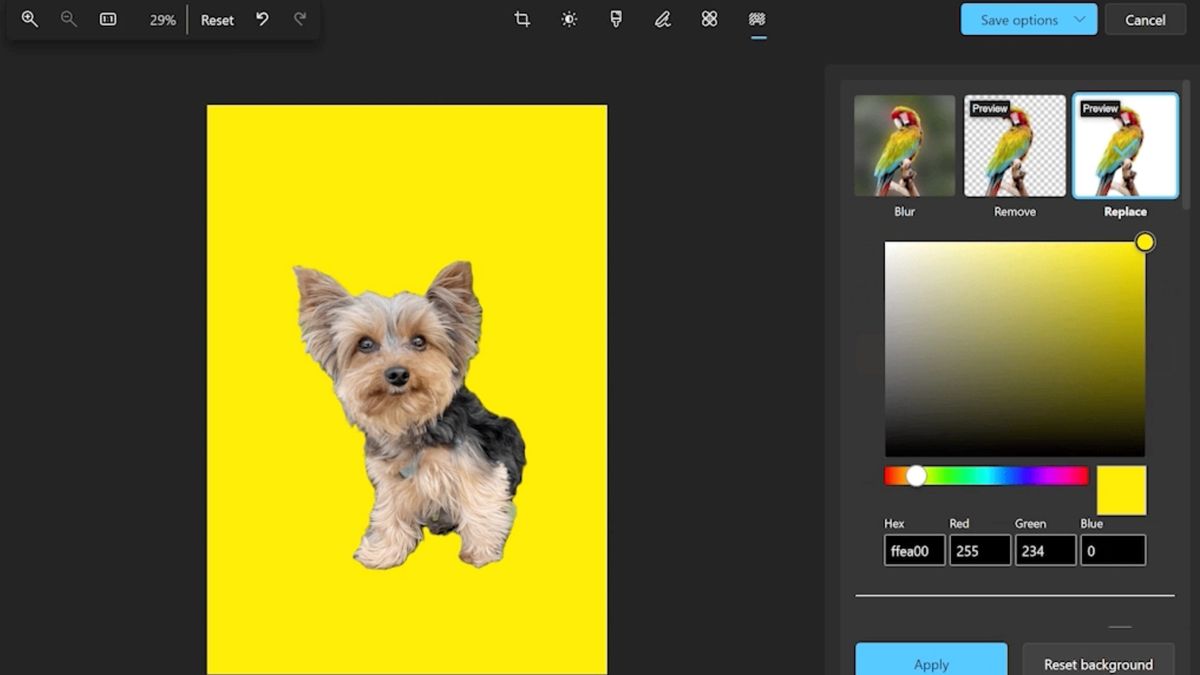1200x675 pixels.
Task: Expand the Save options dropdown
Action: point(1079,19)
